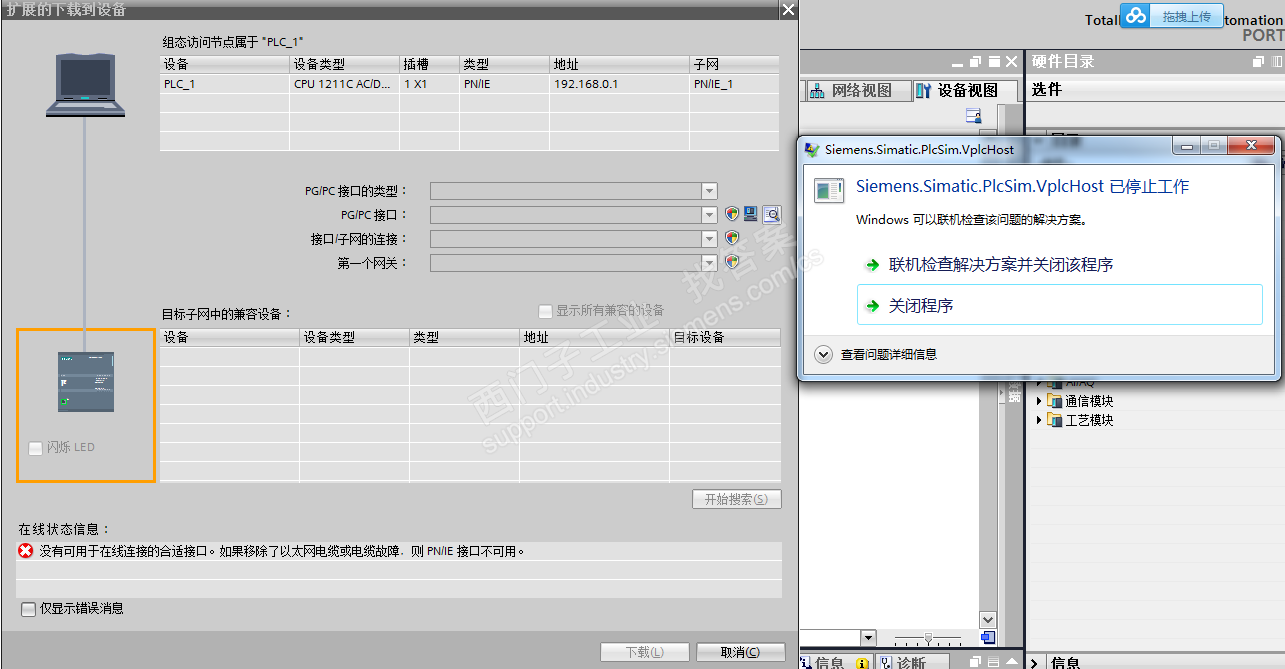This screenshot has height=669, width=1285.
Task: Click the laptop PG/PC image
Action: (85, 84)
